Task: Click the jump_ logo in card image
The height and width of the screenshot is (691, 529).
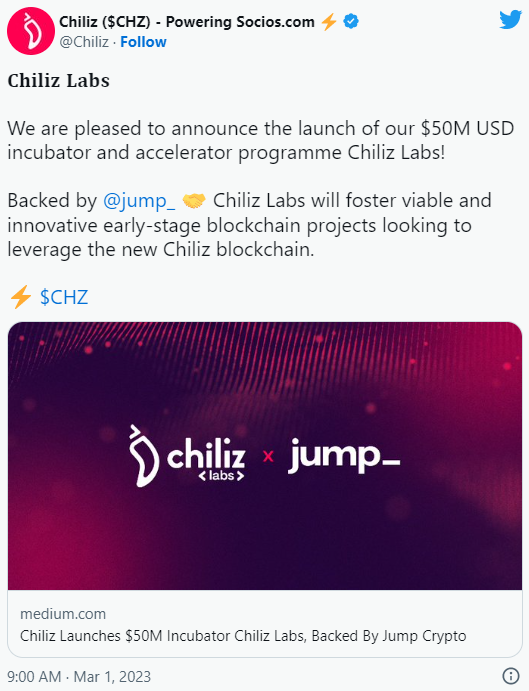Action: click(344, 456)
